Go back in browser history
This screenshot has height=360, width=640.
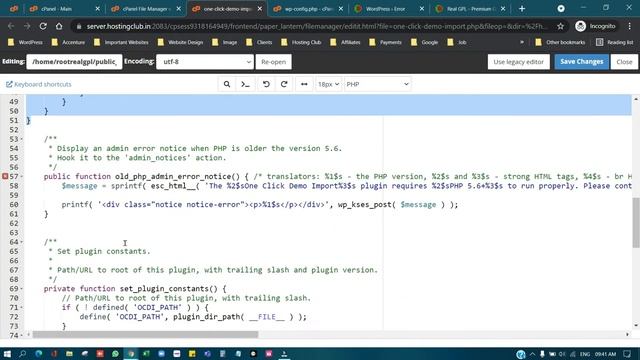(x=11, y=26)
